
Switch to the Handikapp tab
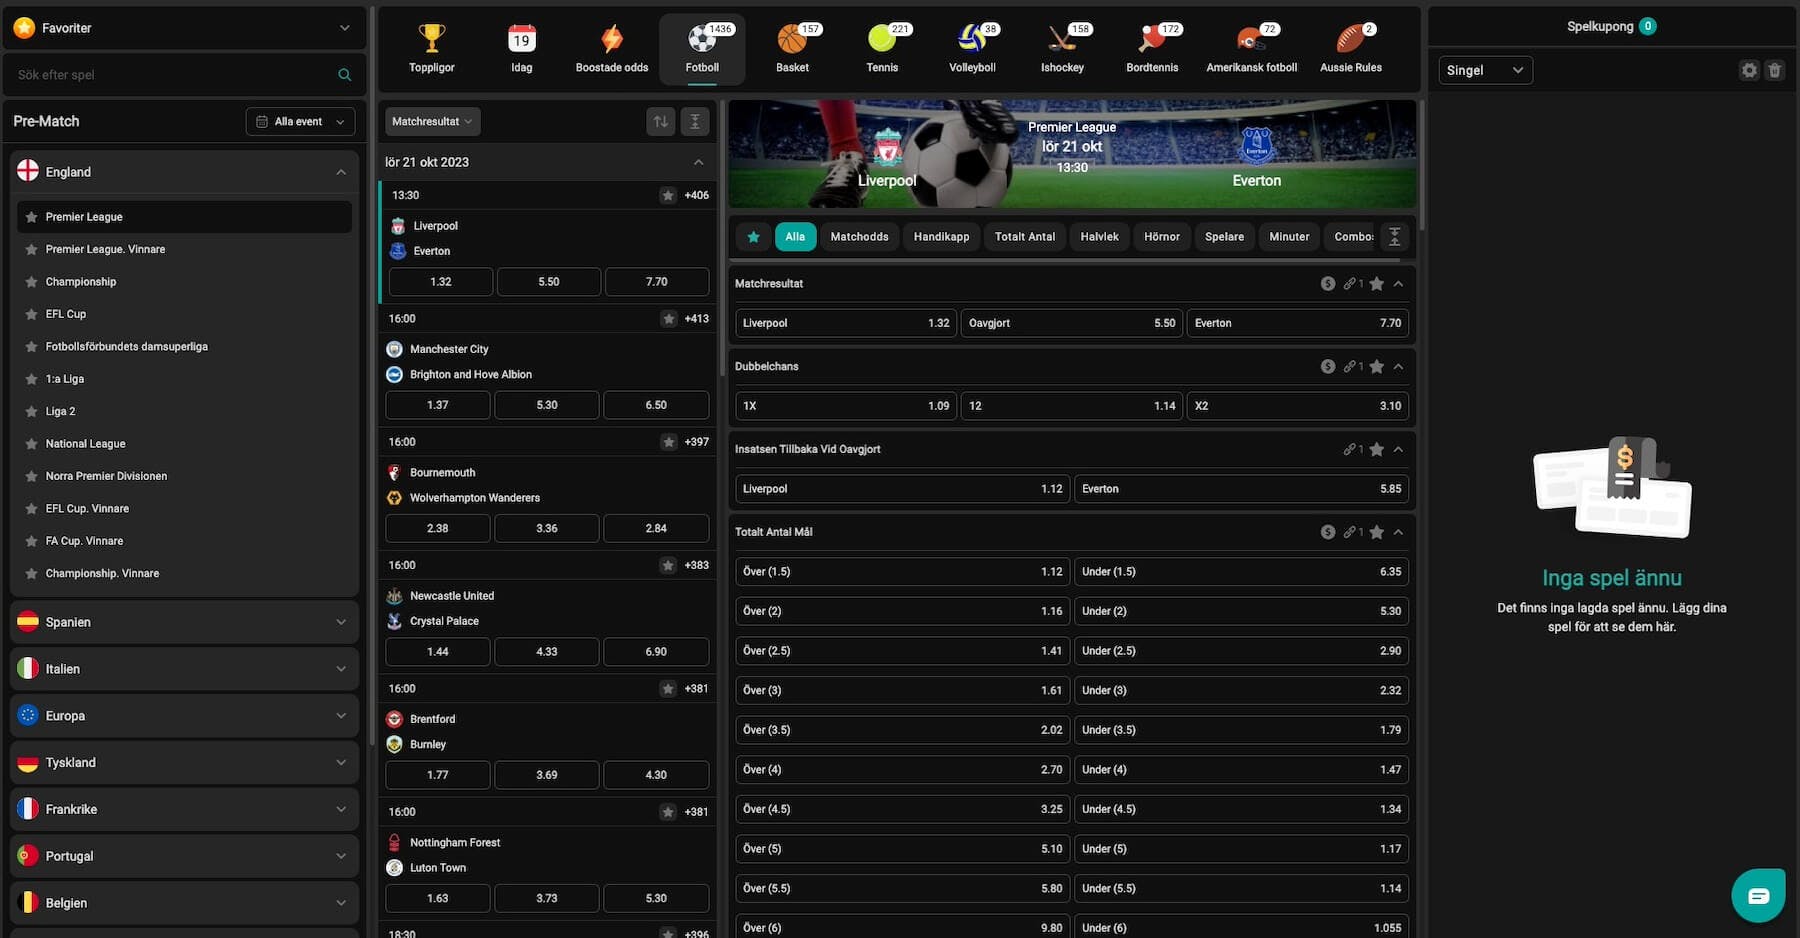pyautogui.click(x=941, y=237)
